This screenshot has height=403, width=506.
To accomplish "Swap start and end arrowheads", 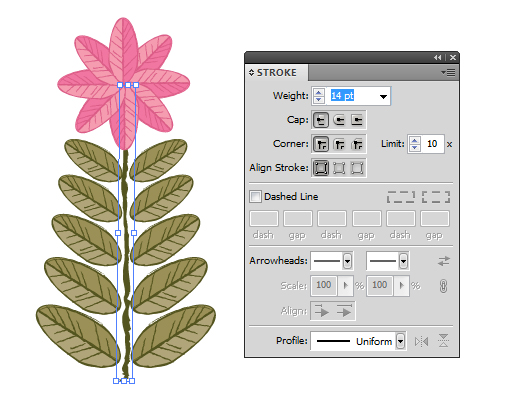I will (444, 261).
